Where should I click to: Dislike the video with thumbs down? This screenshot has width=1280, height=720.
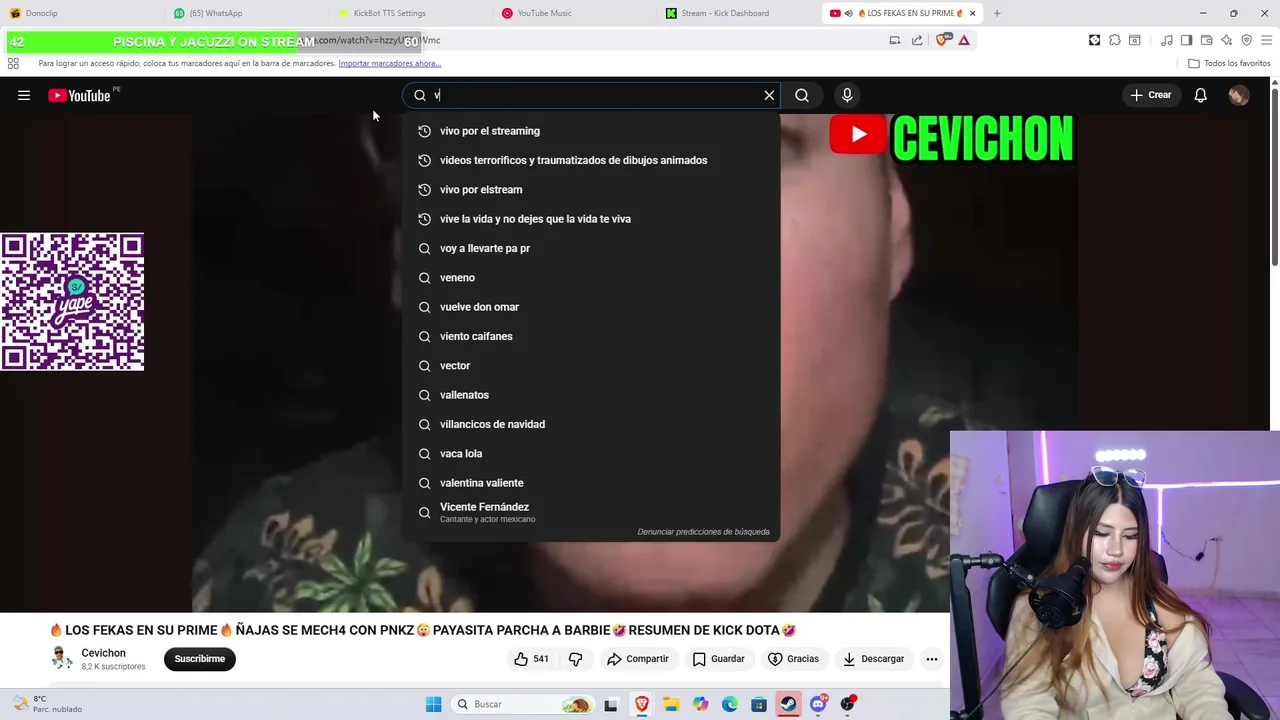click(x=575, y=659)
